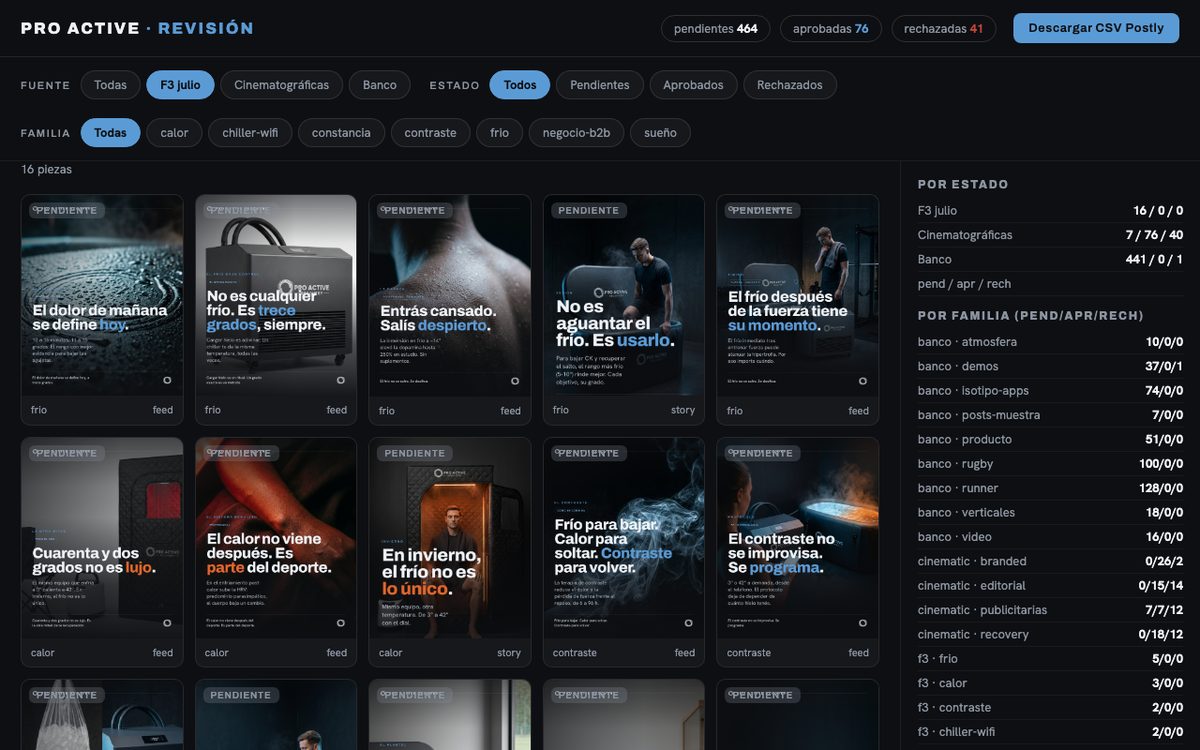Set Estado filter to Aprobados
Image resolution: width=1200 pixels, height=750 pixels.
click(693, 85)
